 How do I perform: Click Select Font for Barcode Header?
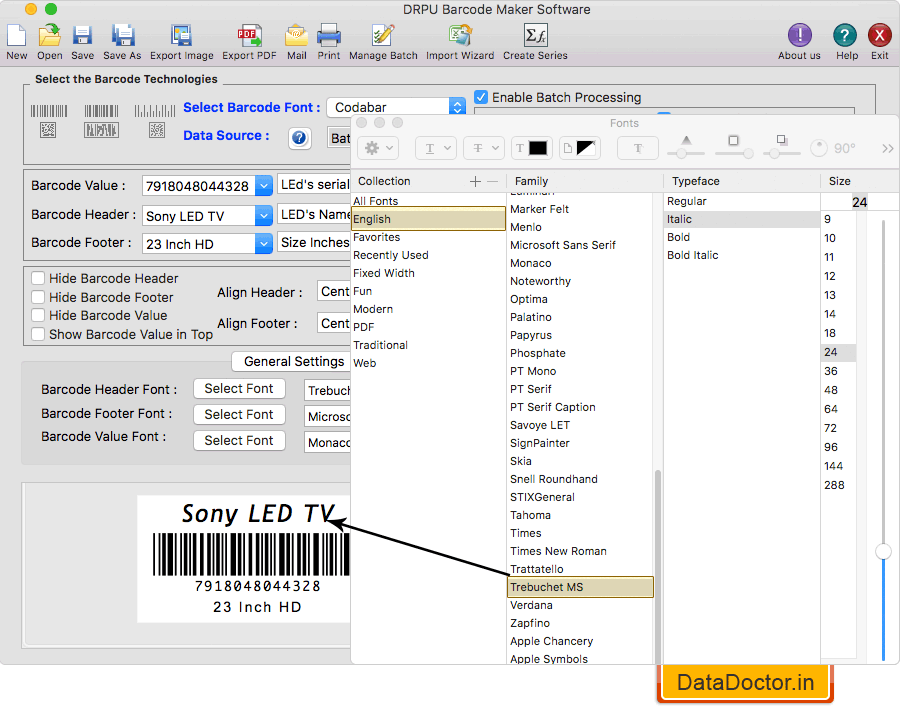tap(239, 389)
